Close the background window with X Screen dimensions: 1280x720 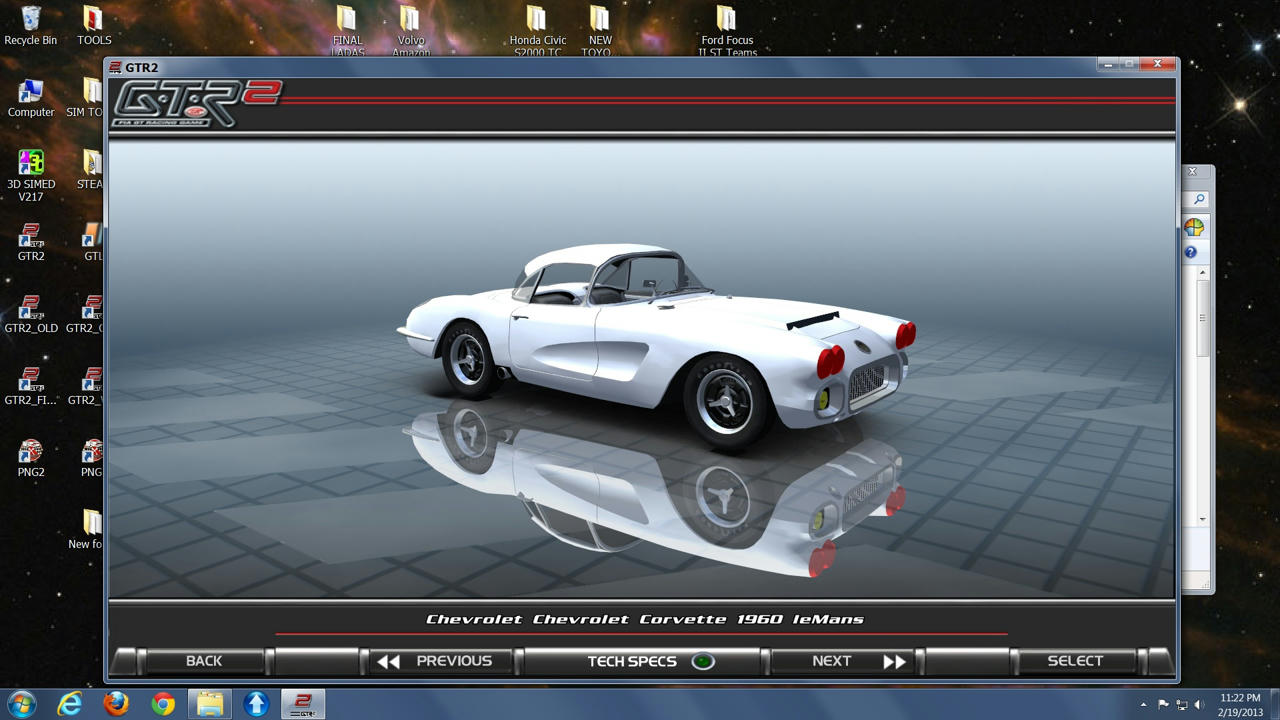(x=1192, y=172)
